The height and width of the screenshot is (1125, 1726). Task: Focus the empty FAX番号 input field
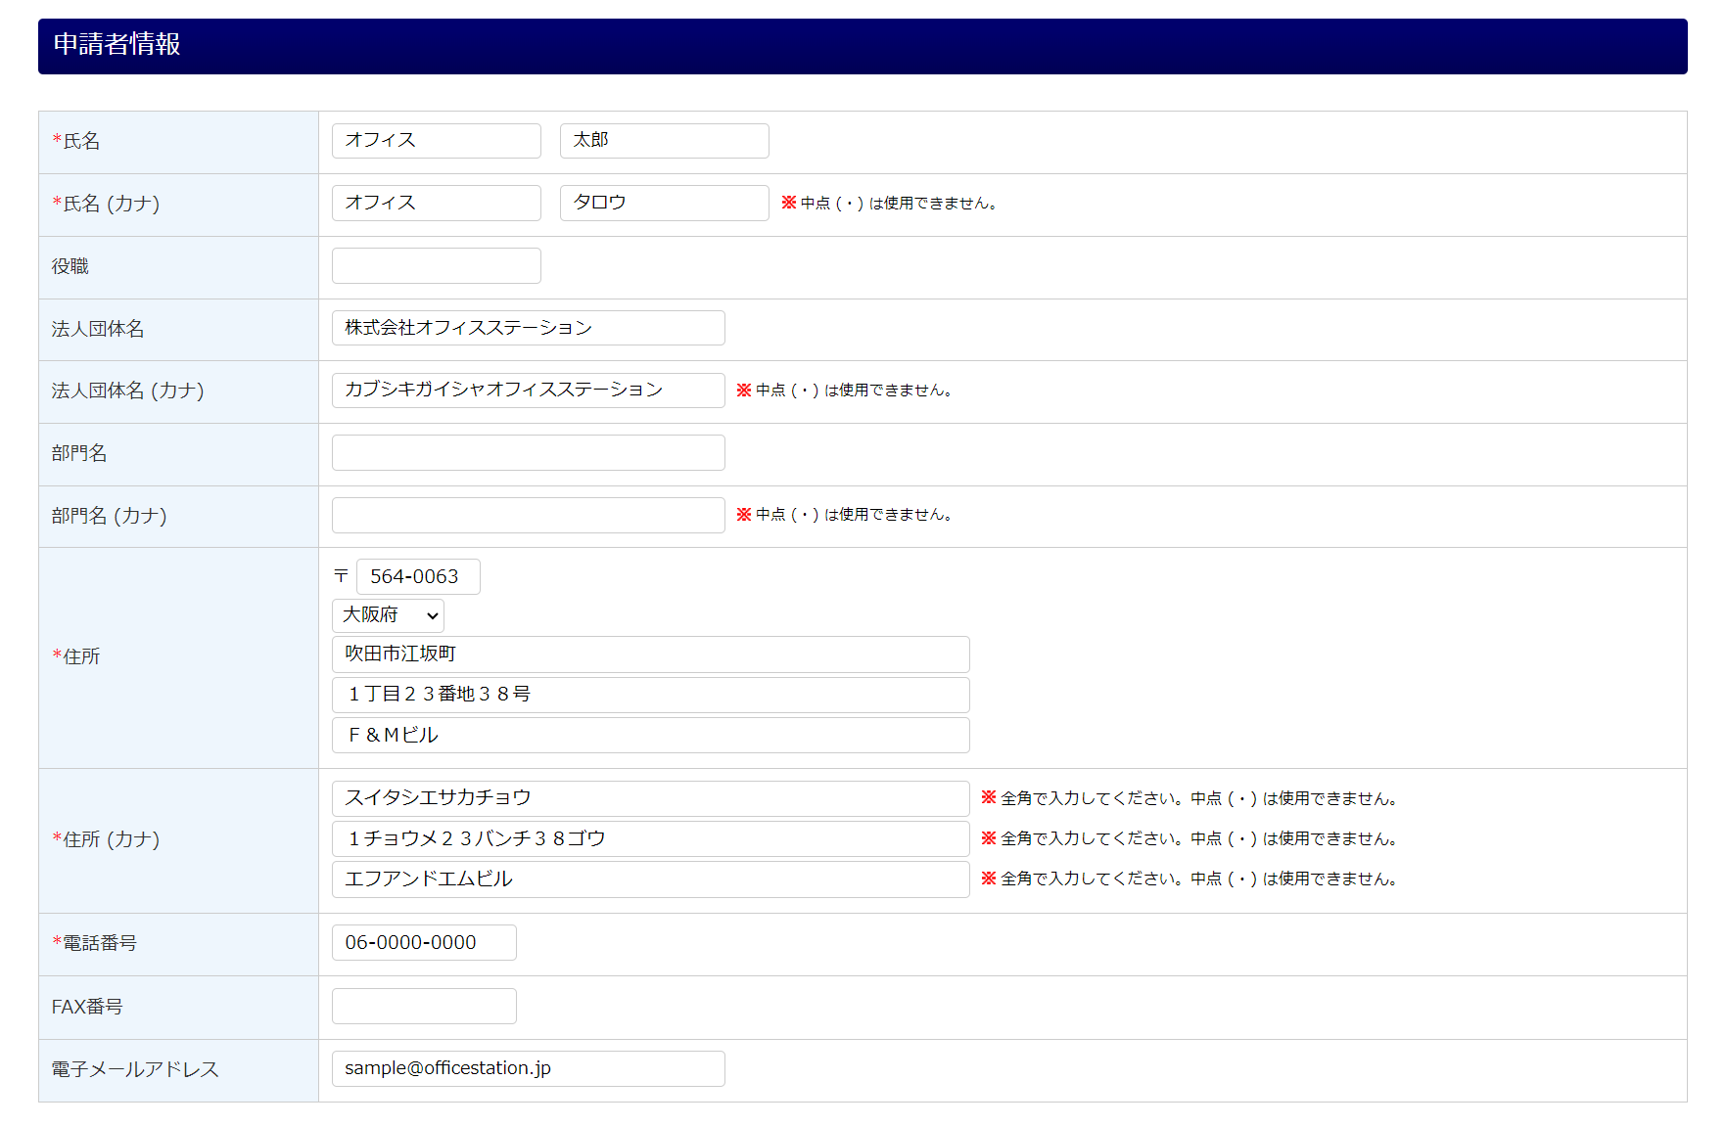click(x=424, y=1006)
